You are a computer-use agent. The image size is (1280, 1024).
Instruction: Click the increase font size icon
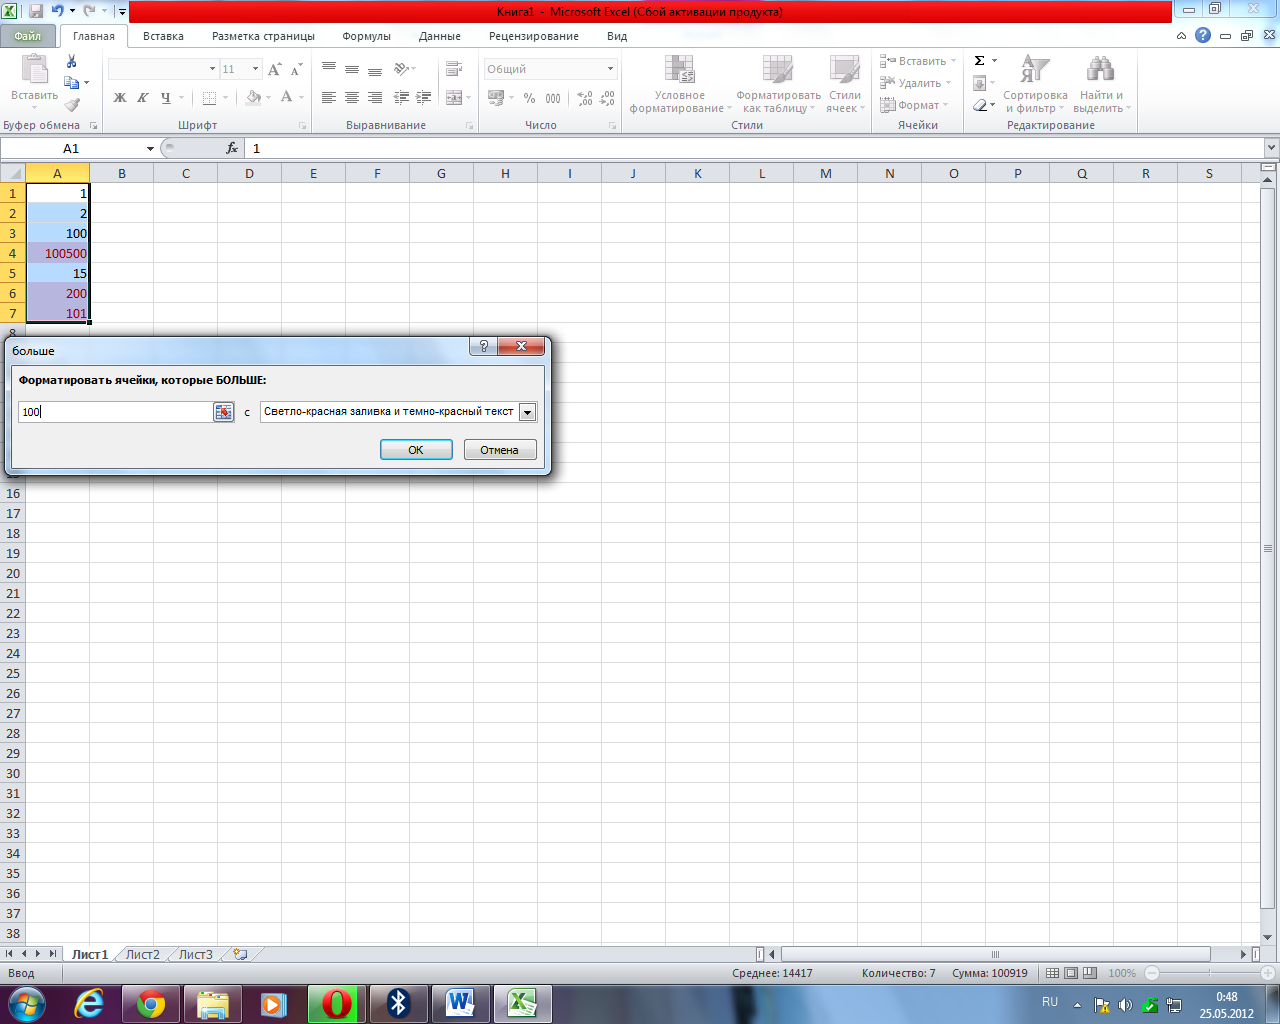274,69
